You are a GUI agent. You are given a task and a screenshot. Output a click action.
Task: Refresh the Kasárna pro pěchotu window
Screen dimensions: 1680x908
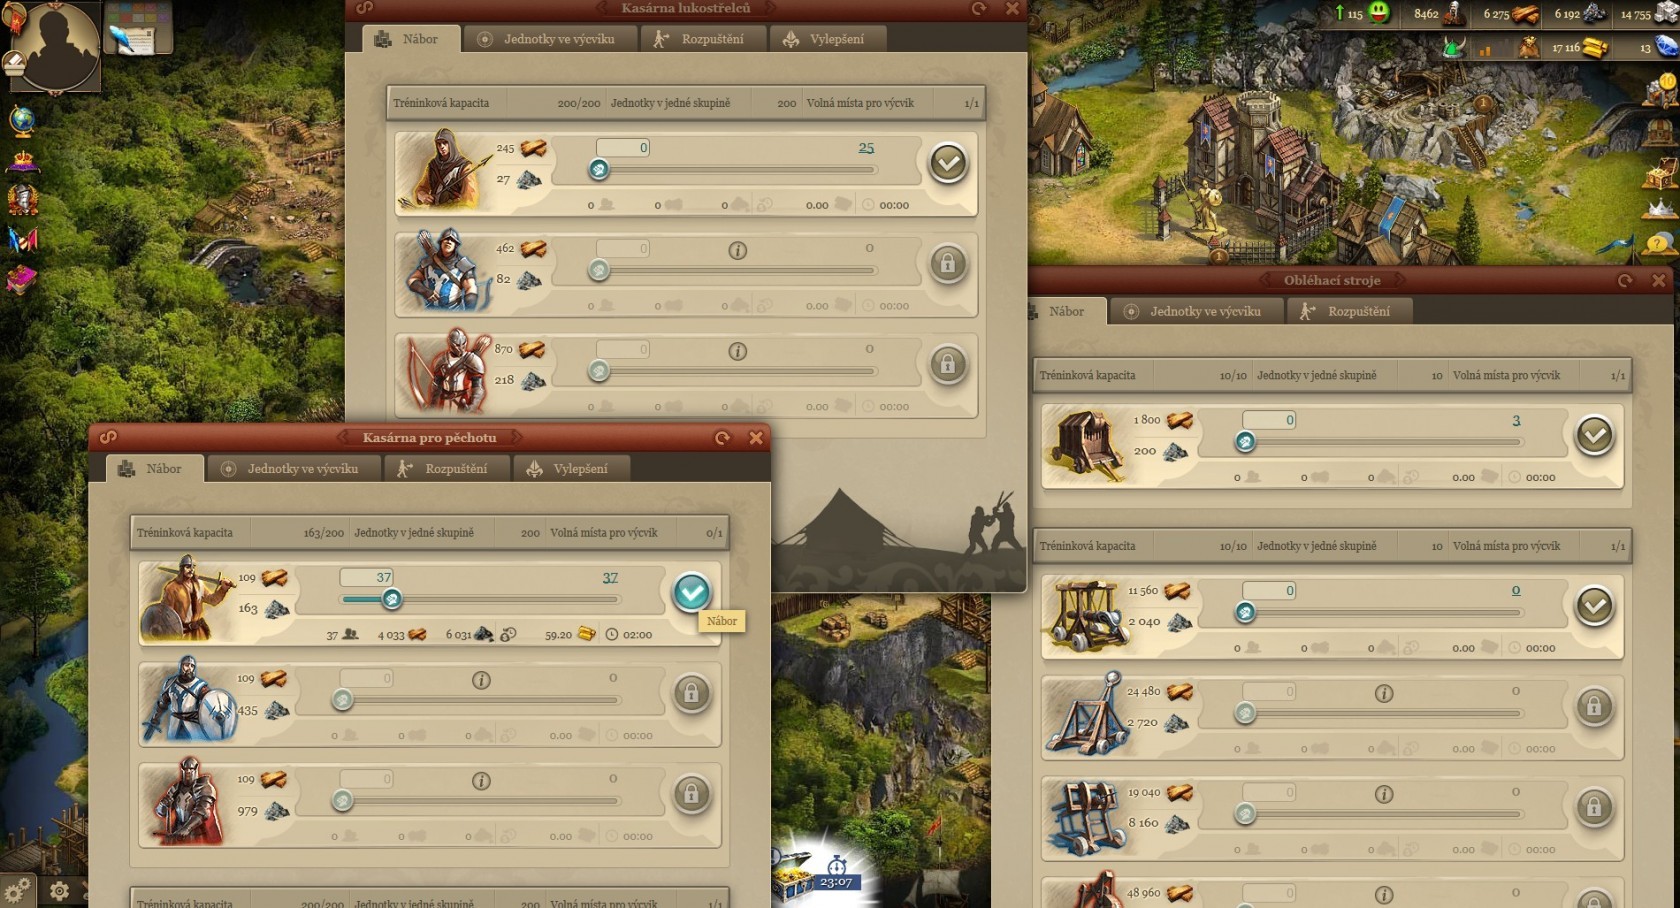722,438
